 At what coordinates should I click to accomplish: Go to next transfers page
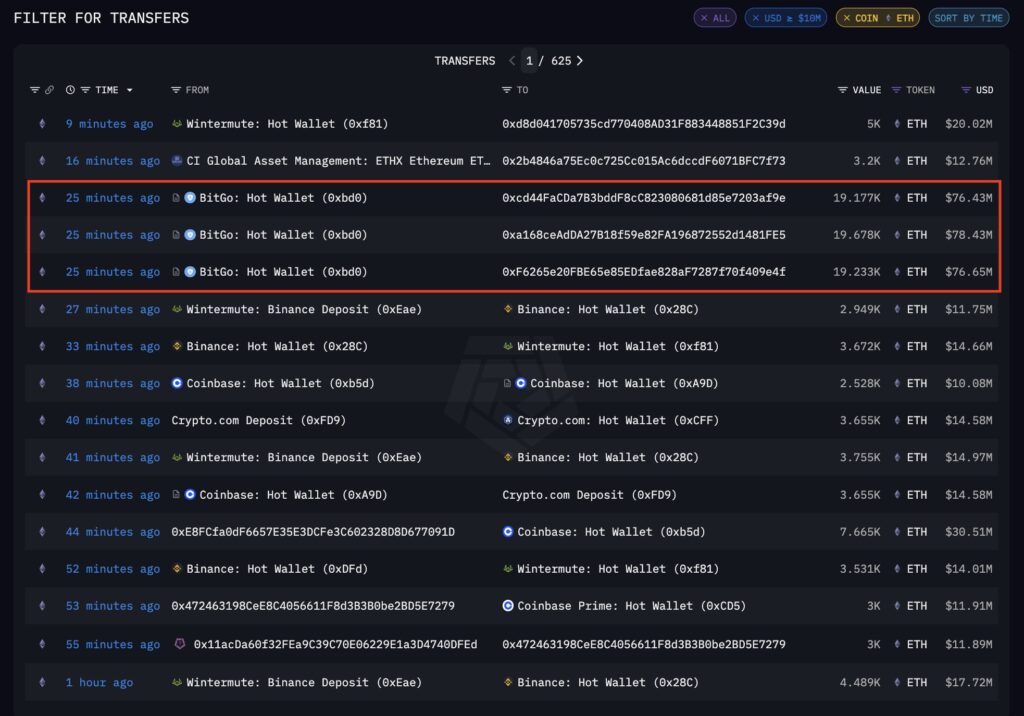[580, 61]
